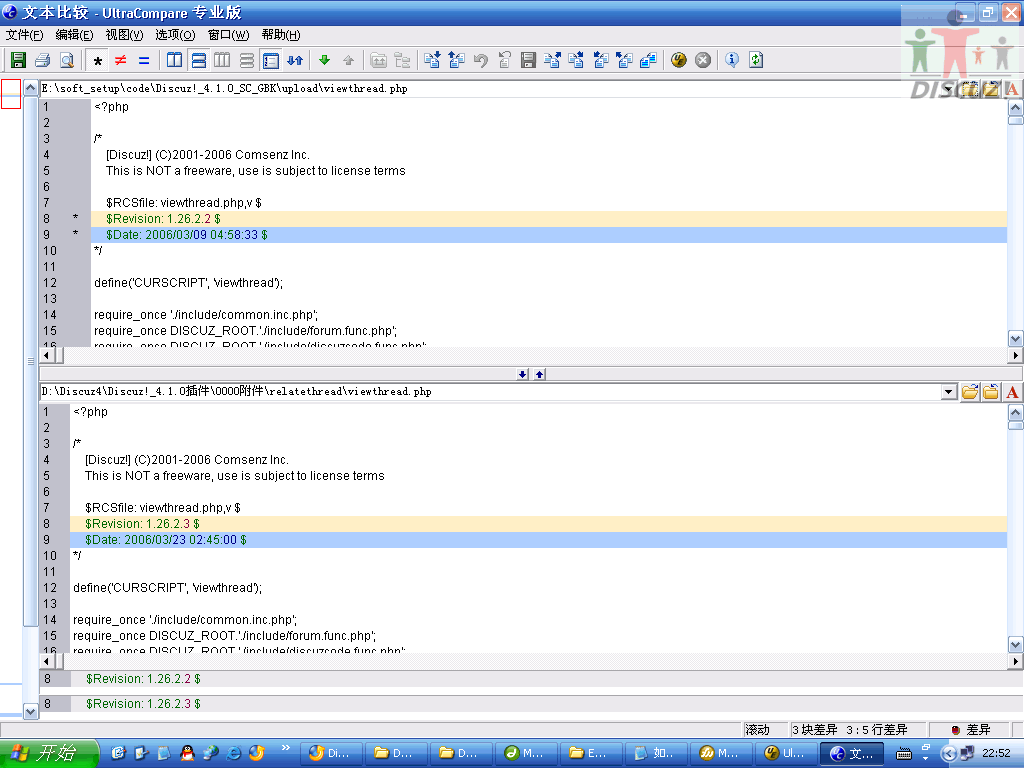Open Internet Explorer from quick launch
Viewport: 1024px width, 768px height.
pyautogui.click(x=233, y=753)
